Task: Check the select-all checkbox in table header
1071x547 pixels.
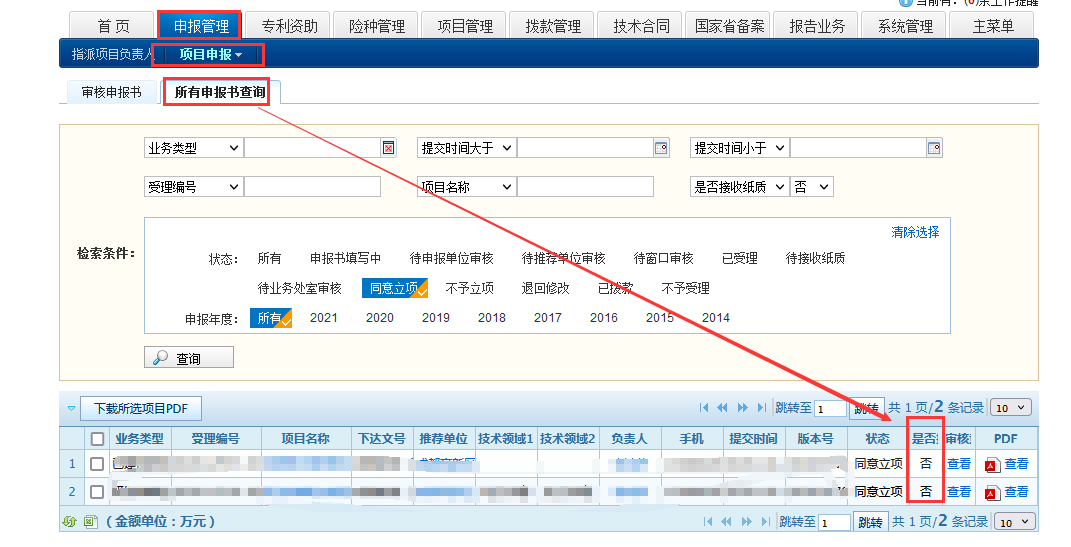Action: tap(97, 439)
